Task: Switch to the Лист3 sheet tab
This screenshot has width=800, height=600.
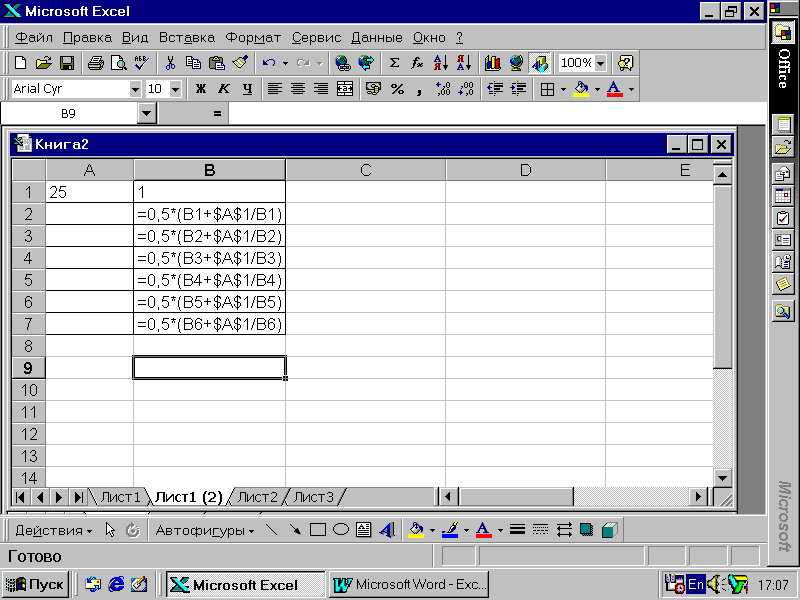Action: (x=313, y=497)
